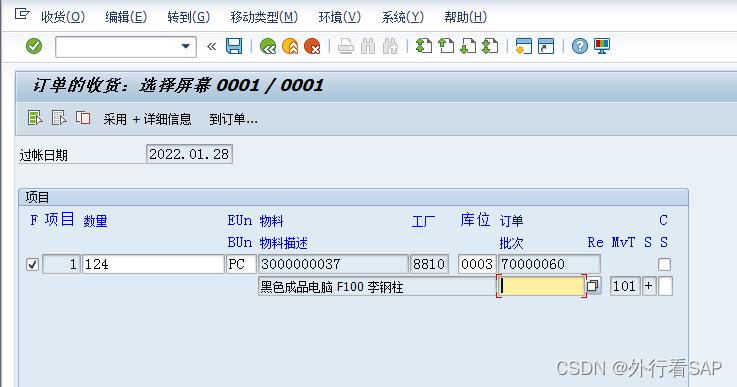Click the 批次 column header
The image size is (737, 387).
coord(511,243)
